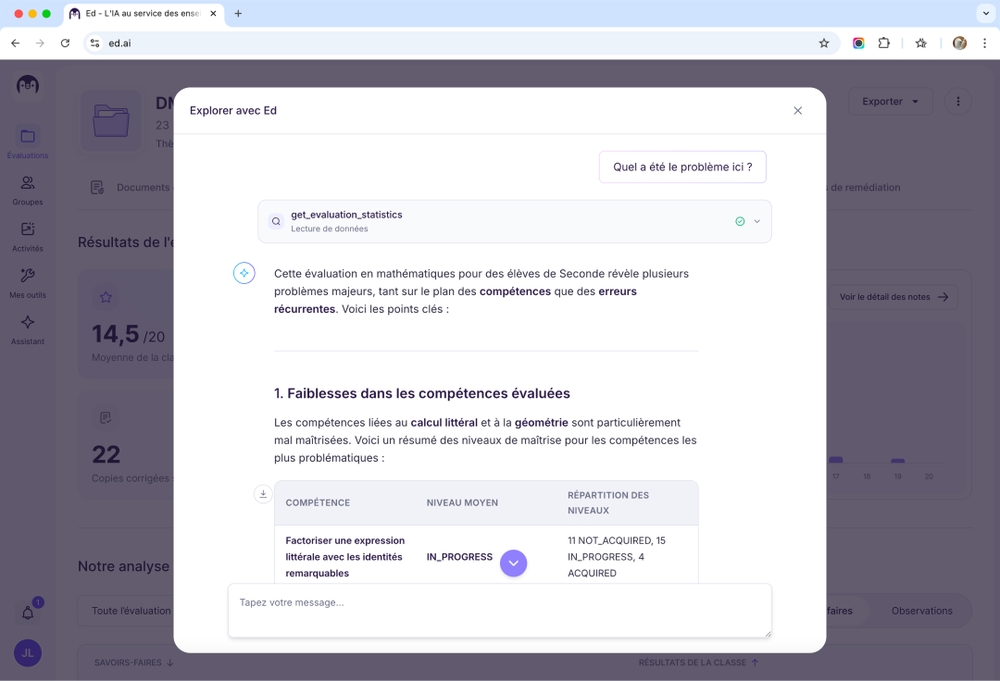This screenshot has height=681, width=1000.
Task: Sort by Savoirs-faires column
Action: coord(133,663)
